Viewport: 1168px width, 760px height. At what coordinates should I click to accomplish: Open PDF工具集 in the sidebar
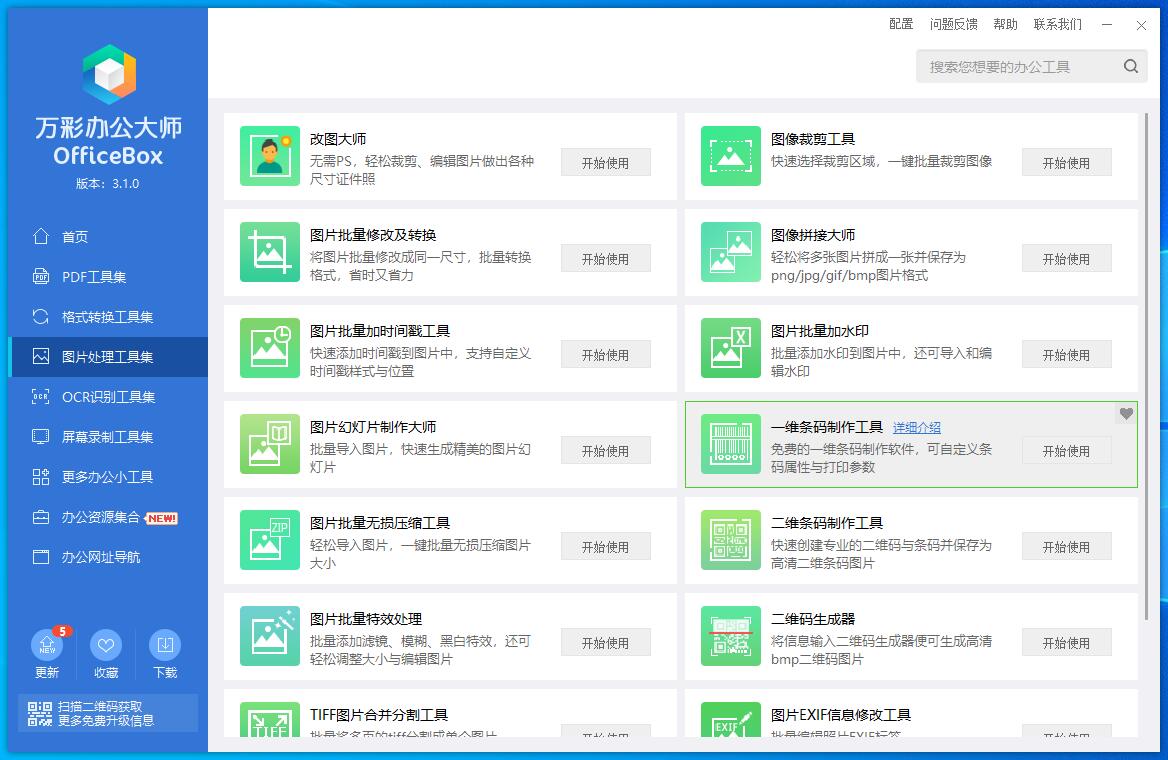click(108, 277)
